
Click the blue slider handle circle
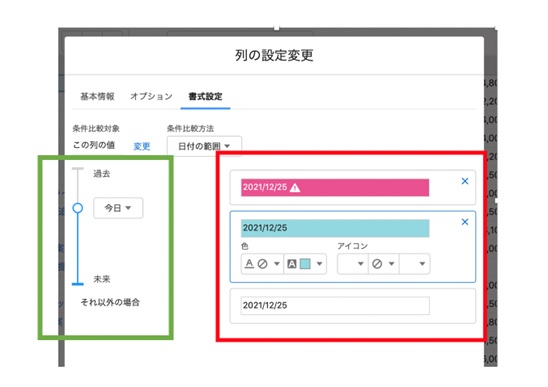point(78,208)
